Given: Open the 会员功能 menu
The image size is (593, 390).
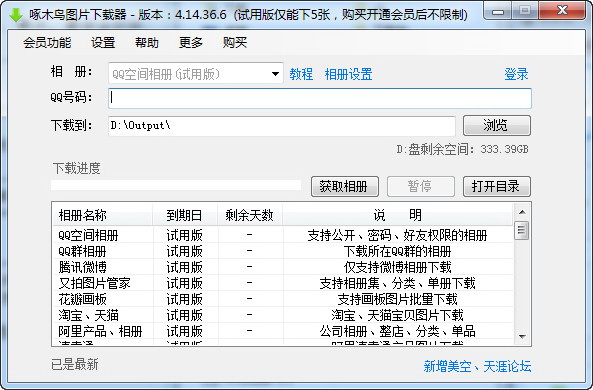Looking at the screenshot, I should (47, 42).
